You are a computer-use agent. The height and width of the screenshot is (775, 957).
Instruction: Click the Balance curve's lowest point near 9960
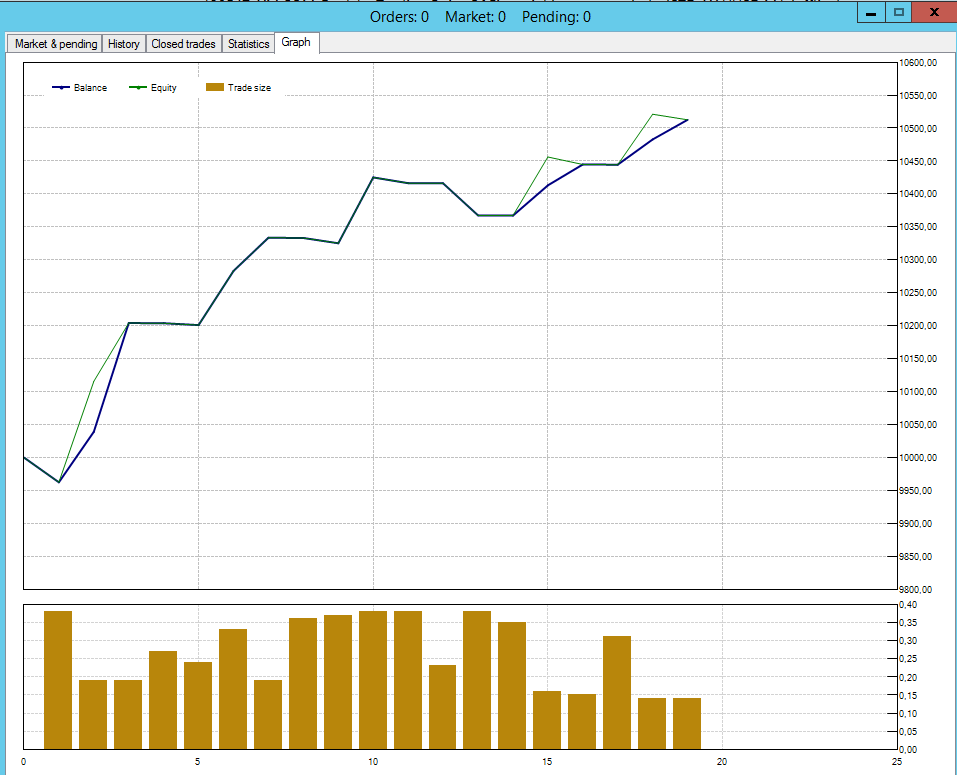[x=59, y=482]
